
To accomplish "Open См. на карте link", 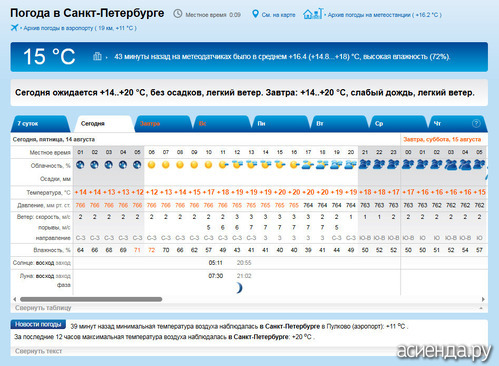I will pyautogui.click(x=278, y=15).
